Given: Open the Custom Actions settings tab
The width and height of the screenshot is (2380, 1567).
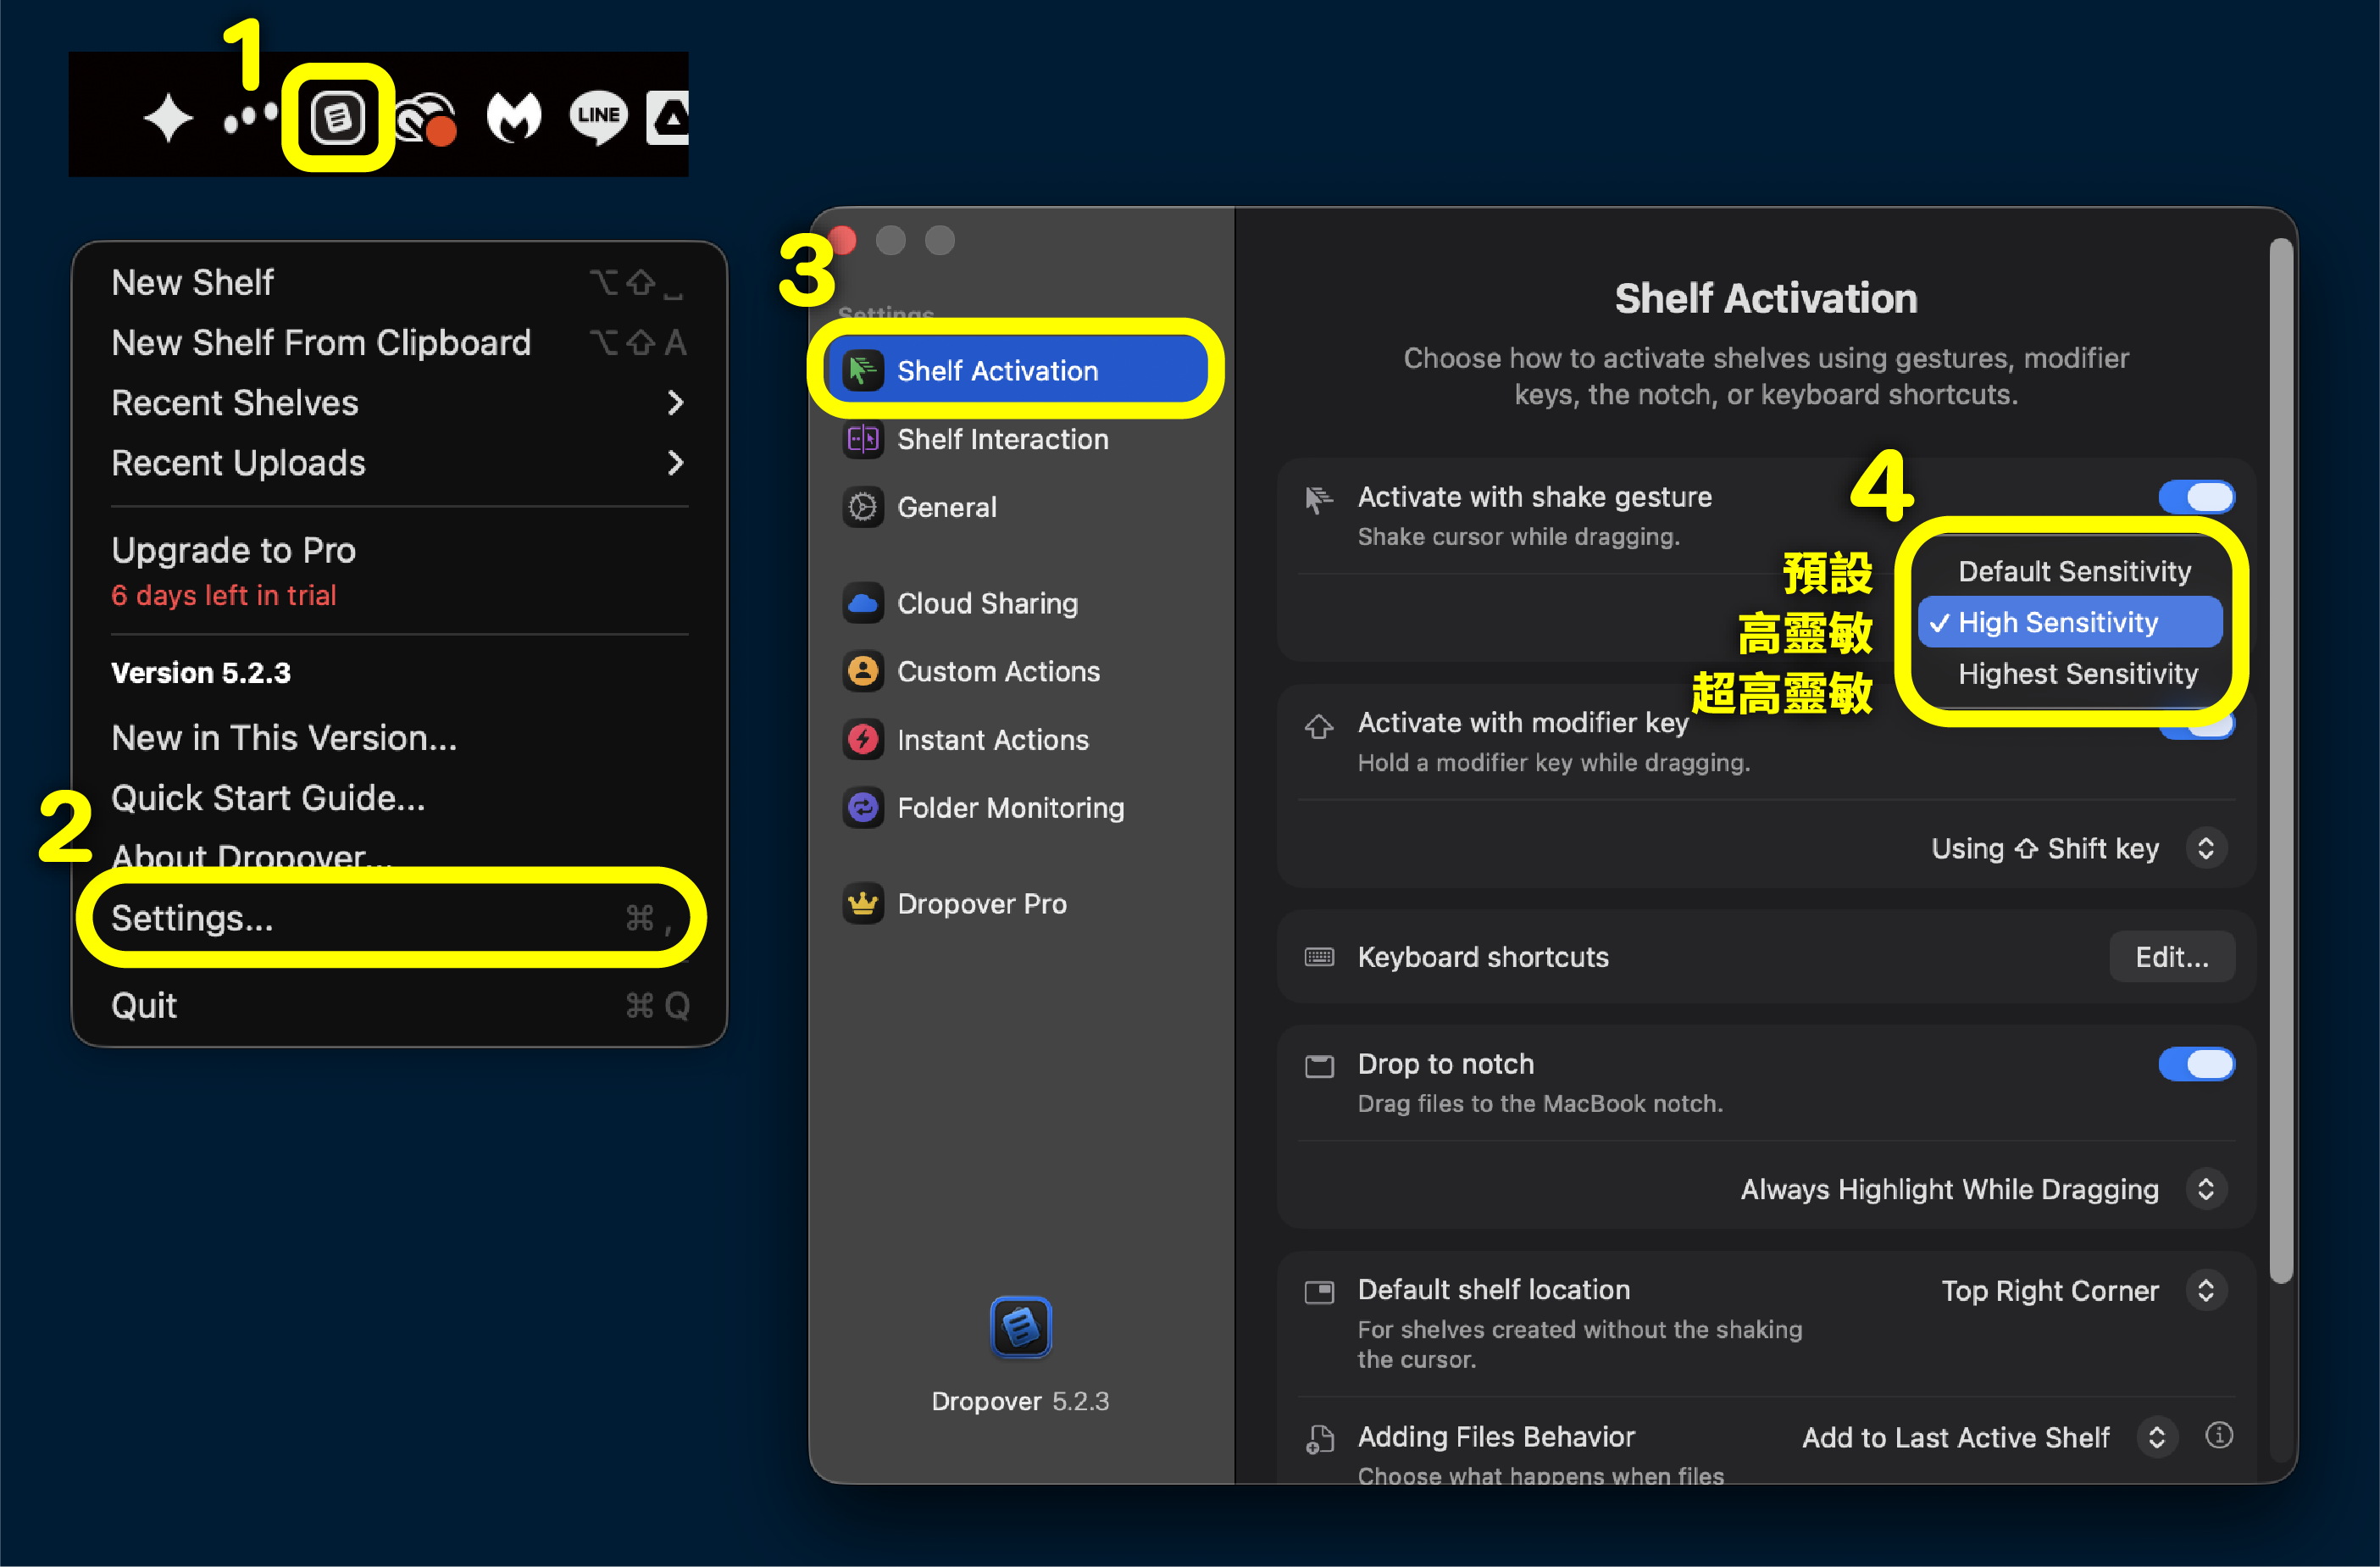Looking at the screenshot, I should click(x=1016, y=671).
